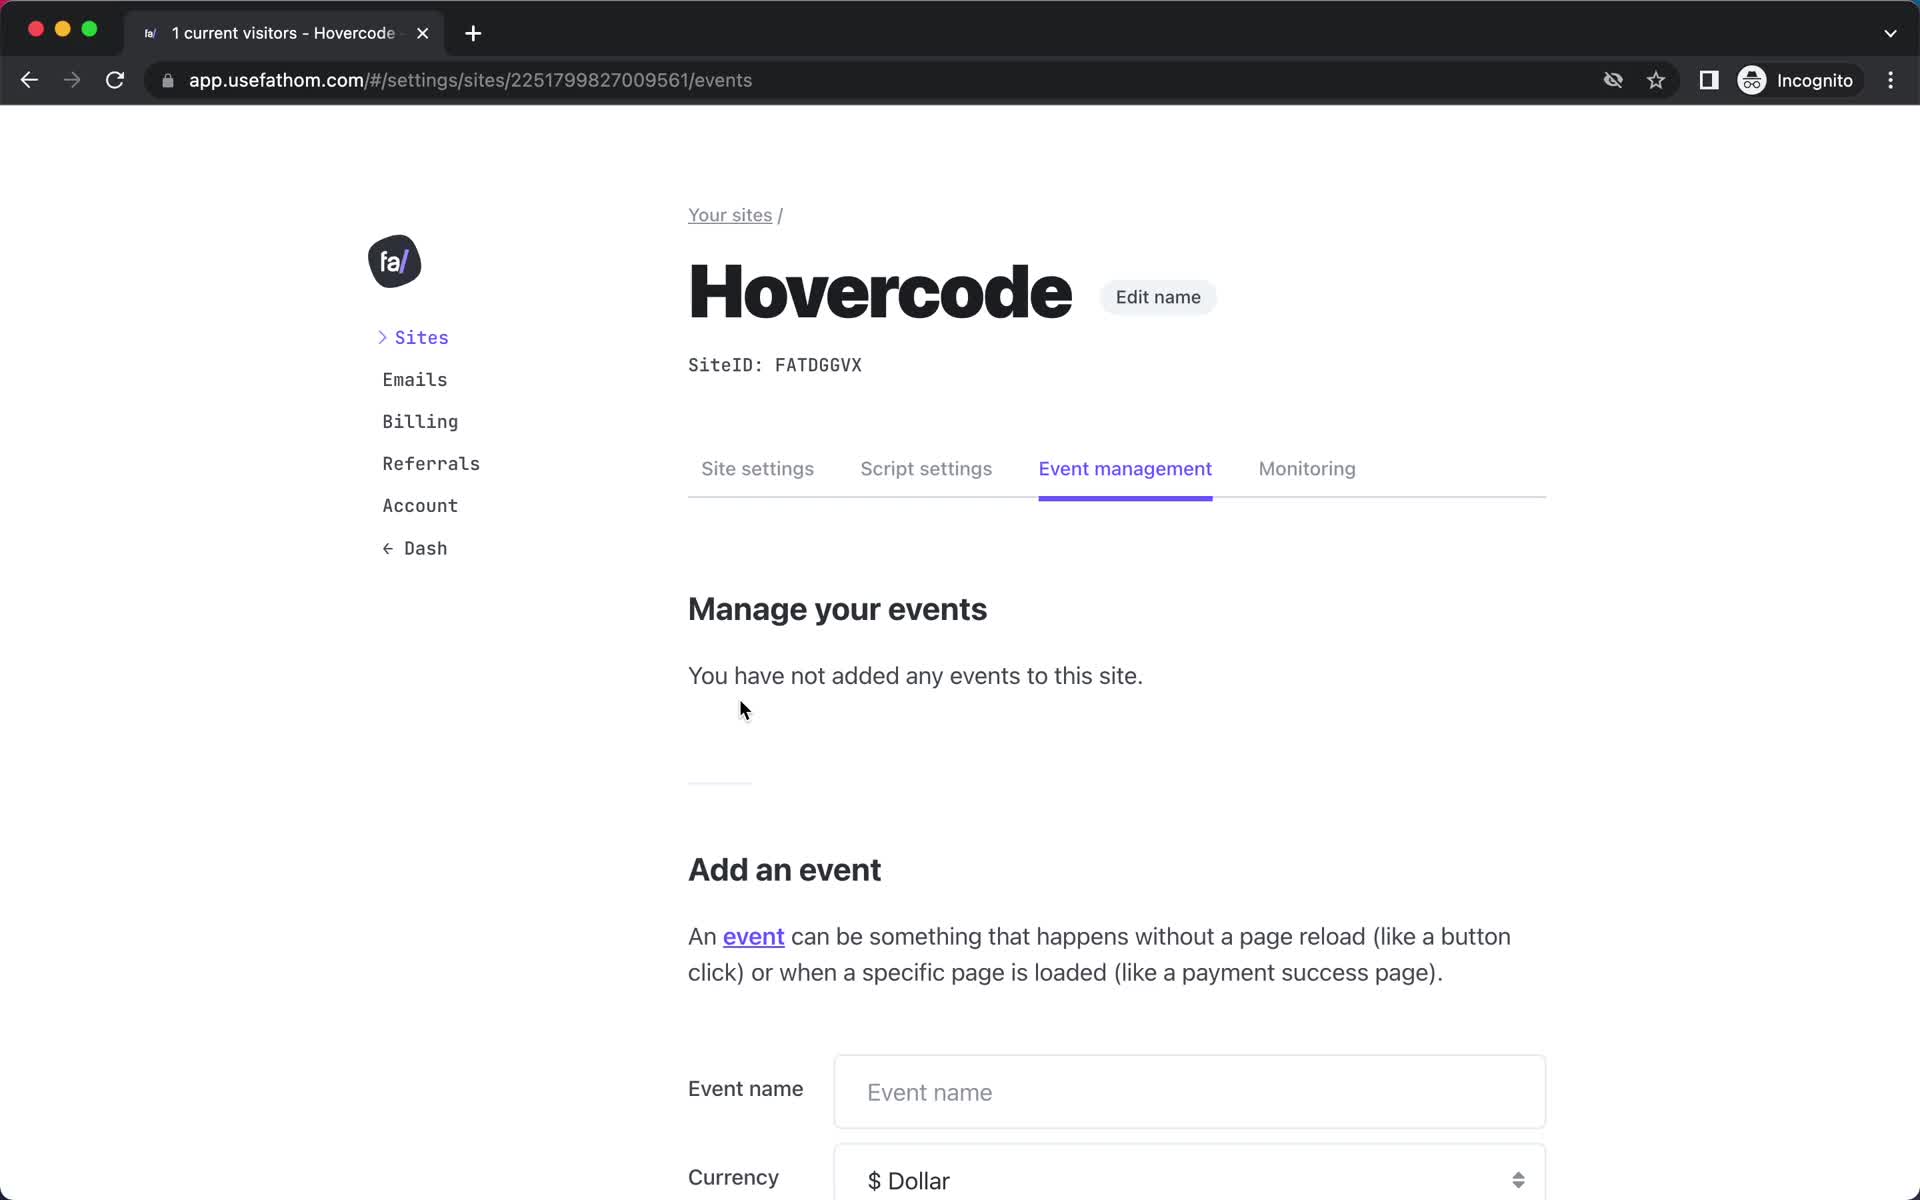Click the Incognito profile icon
Viewport: 1920px width, 1200px height.
point(1751,80)
